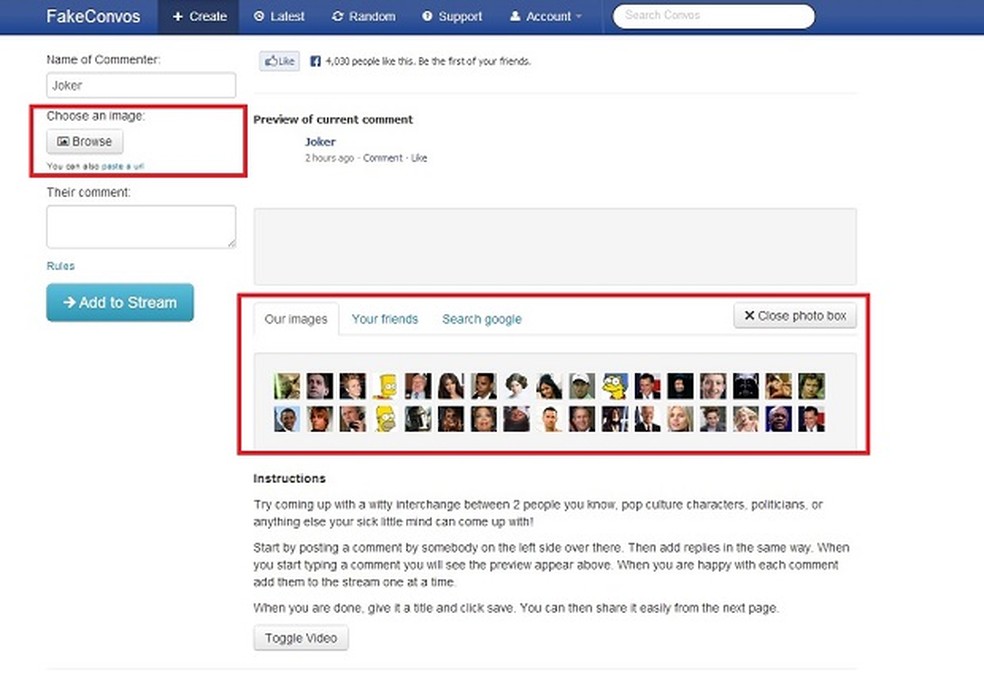
Task: Switch to the Search google tab
Action: [482, 319]
